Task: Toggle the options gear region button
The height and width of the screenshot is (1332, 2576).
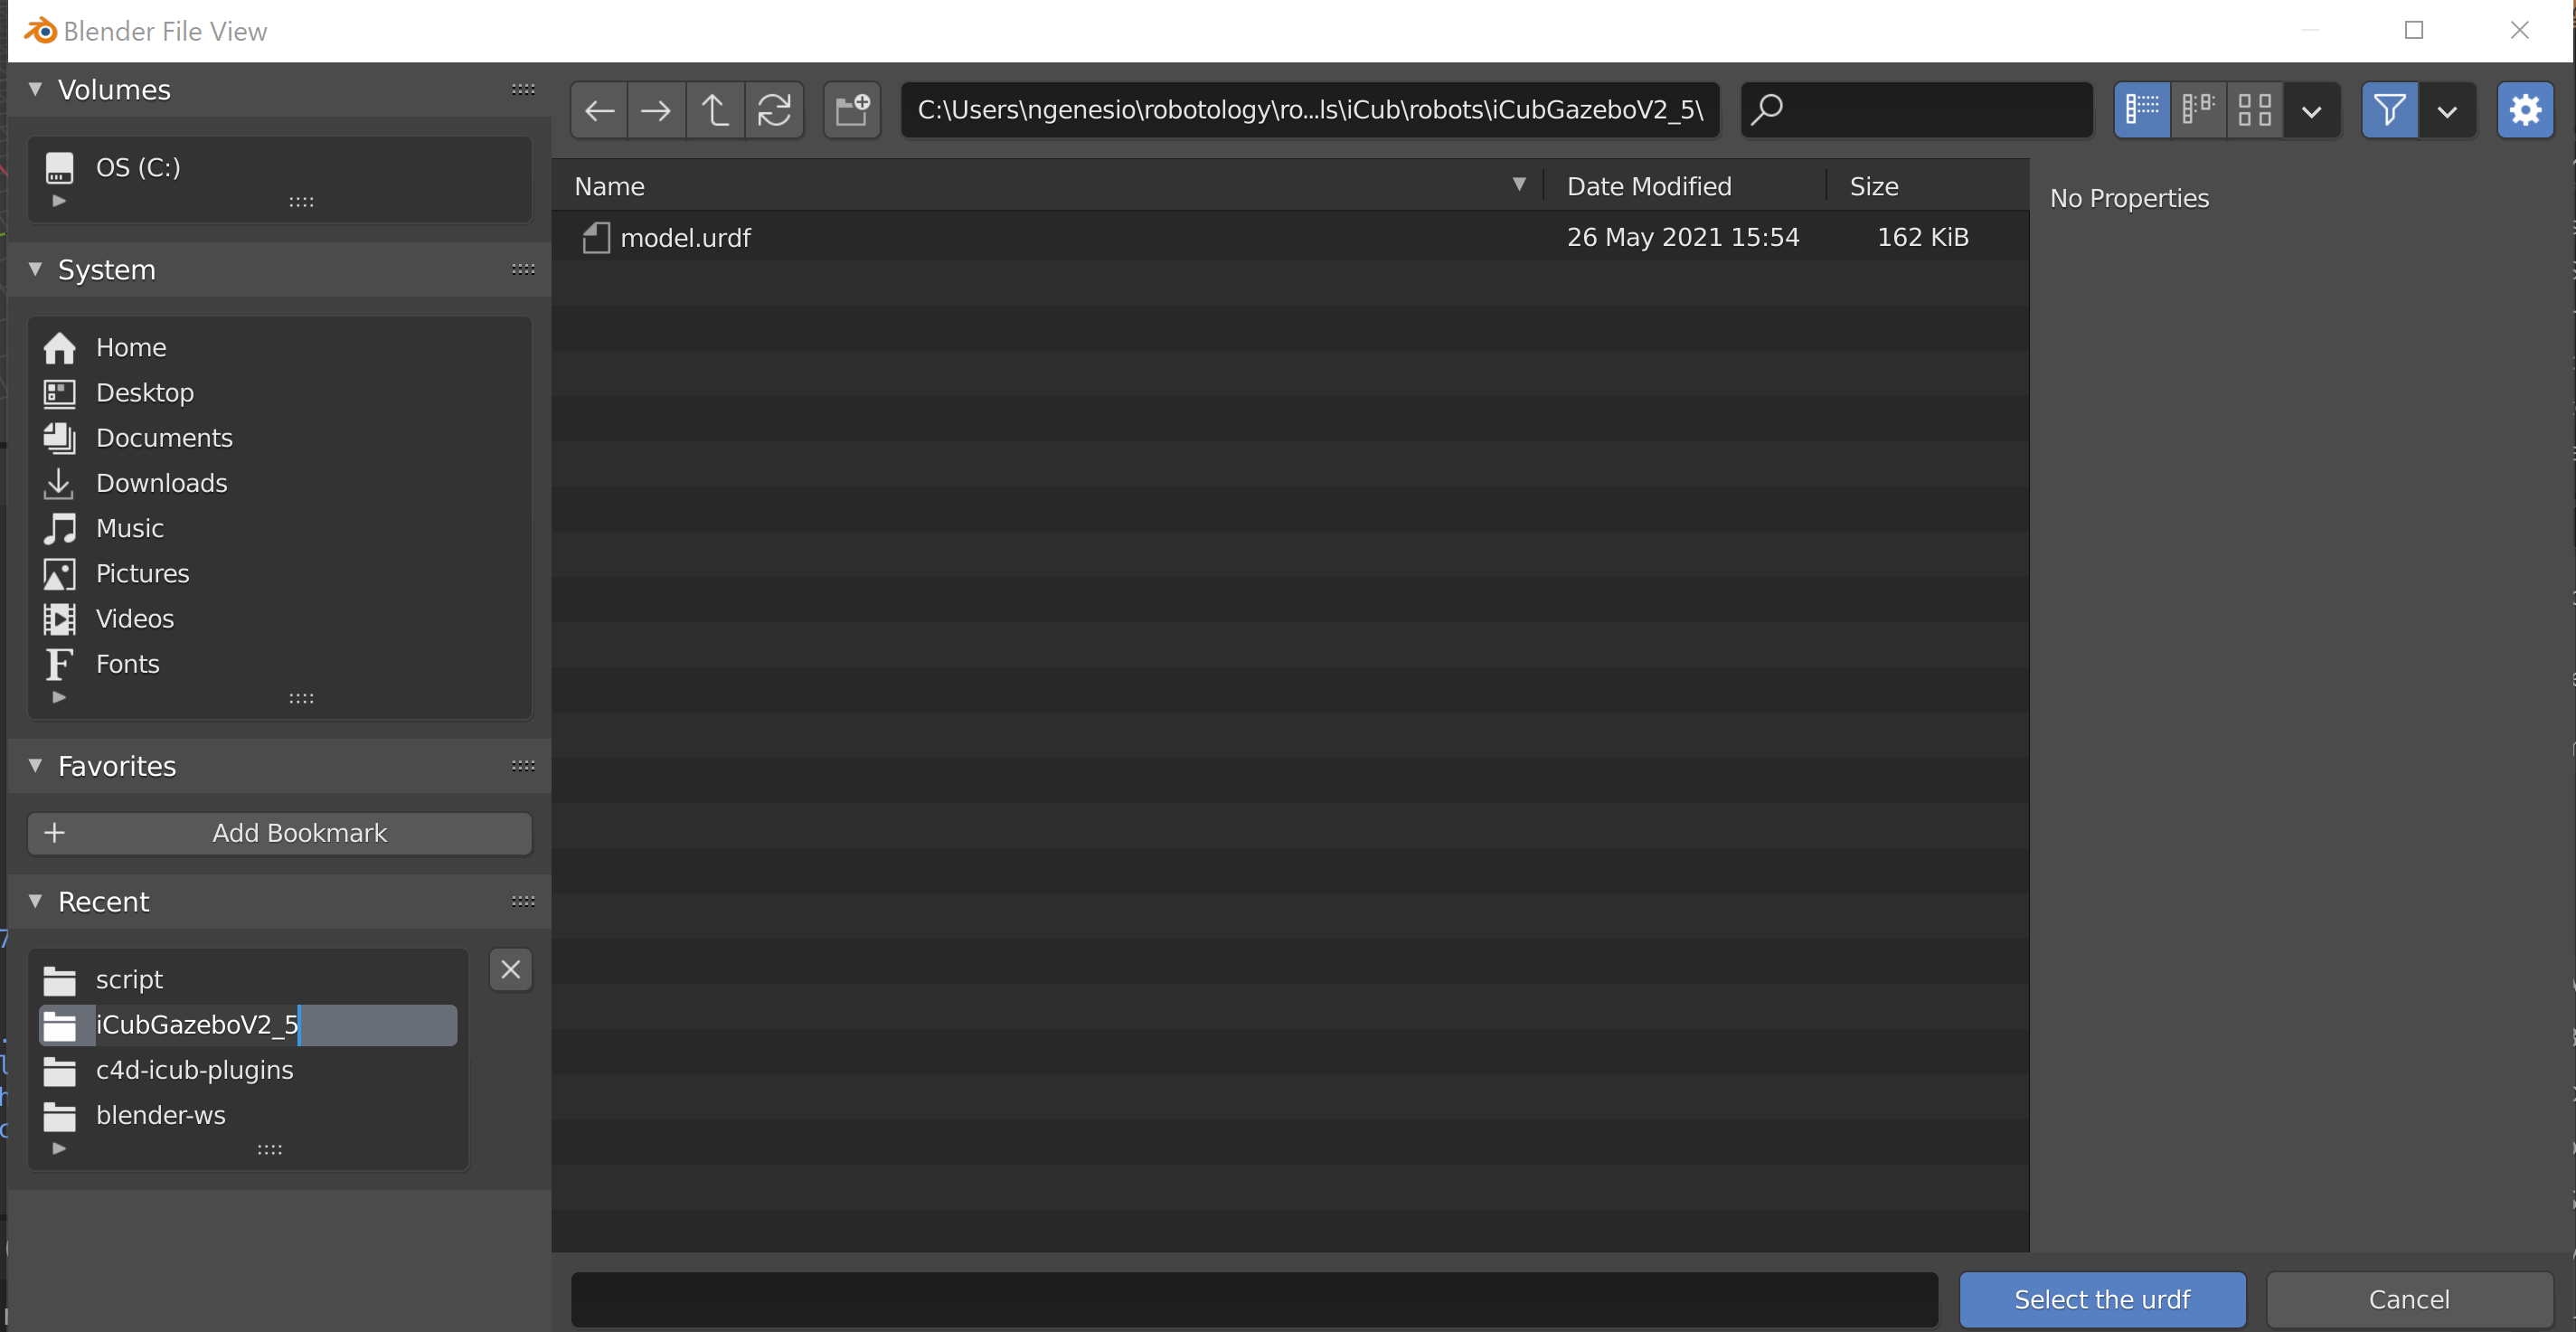Action: pos(2525,110)
